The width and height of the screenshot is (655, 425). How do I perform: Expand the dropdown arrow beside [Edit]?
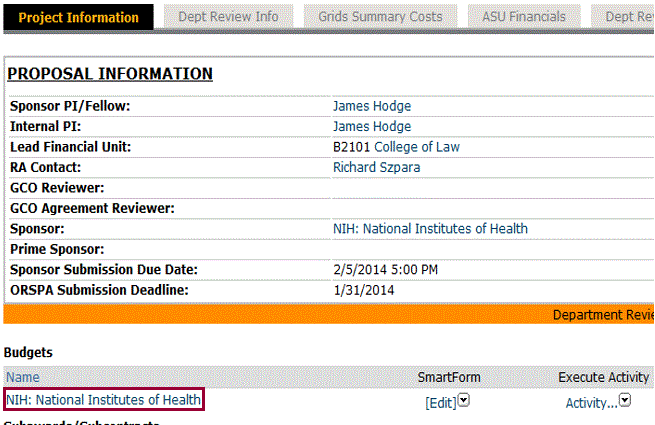click(464, 402)
